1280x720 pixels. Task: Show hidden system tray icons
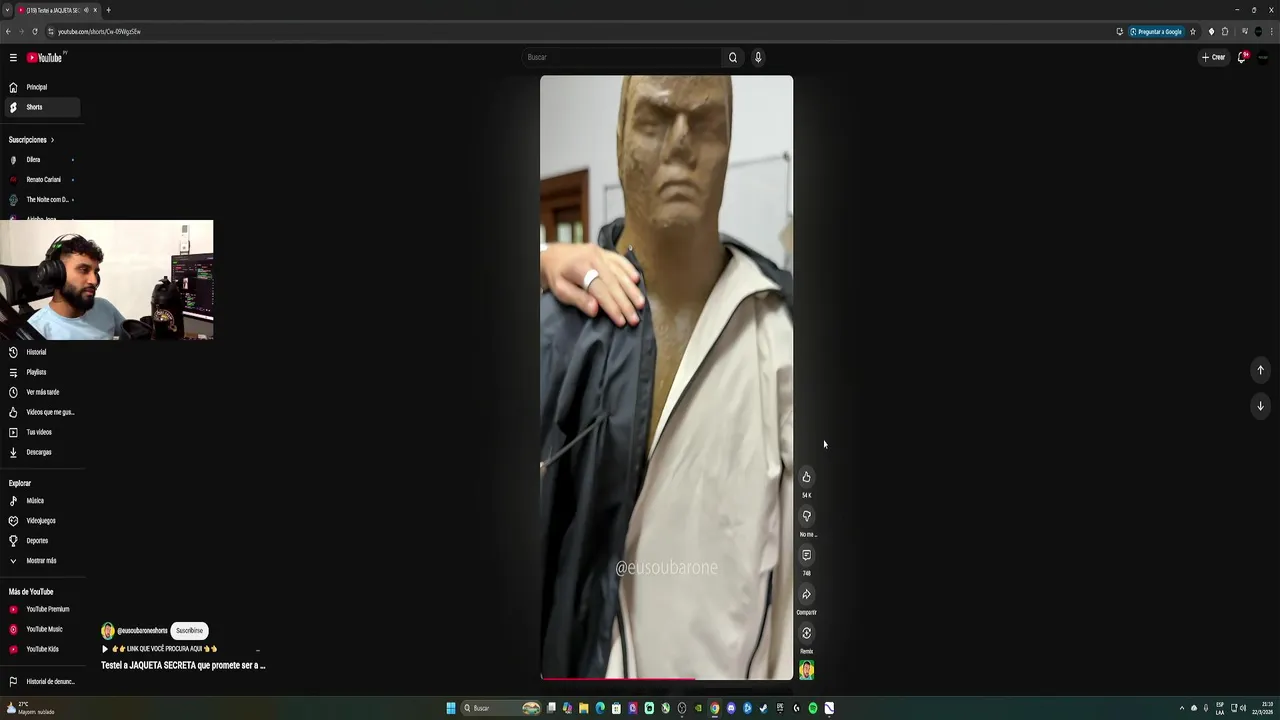click(x=1181, y=708)
